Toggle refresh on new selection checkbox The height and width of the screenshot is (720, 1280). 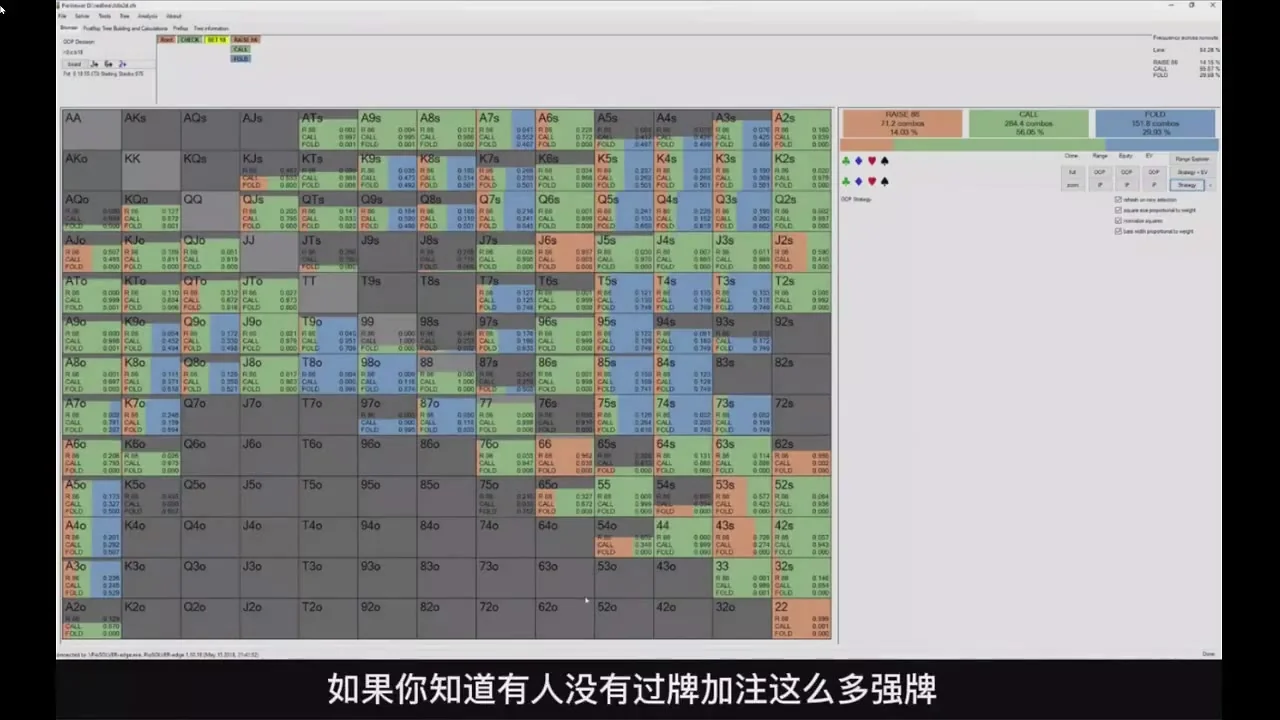[x=1117, y=199]
